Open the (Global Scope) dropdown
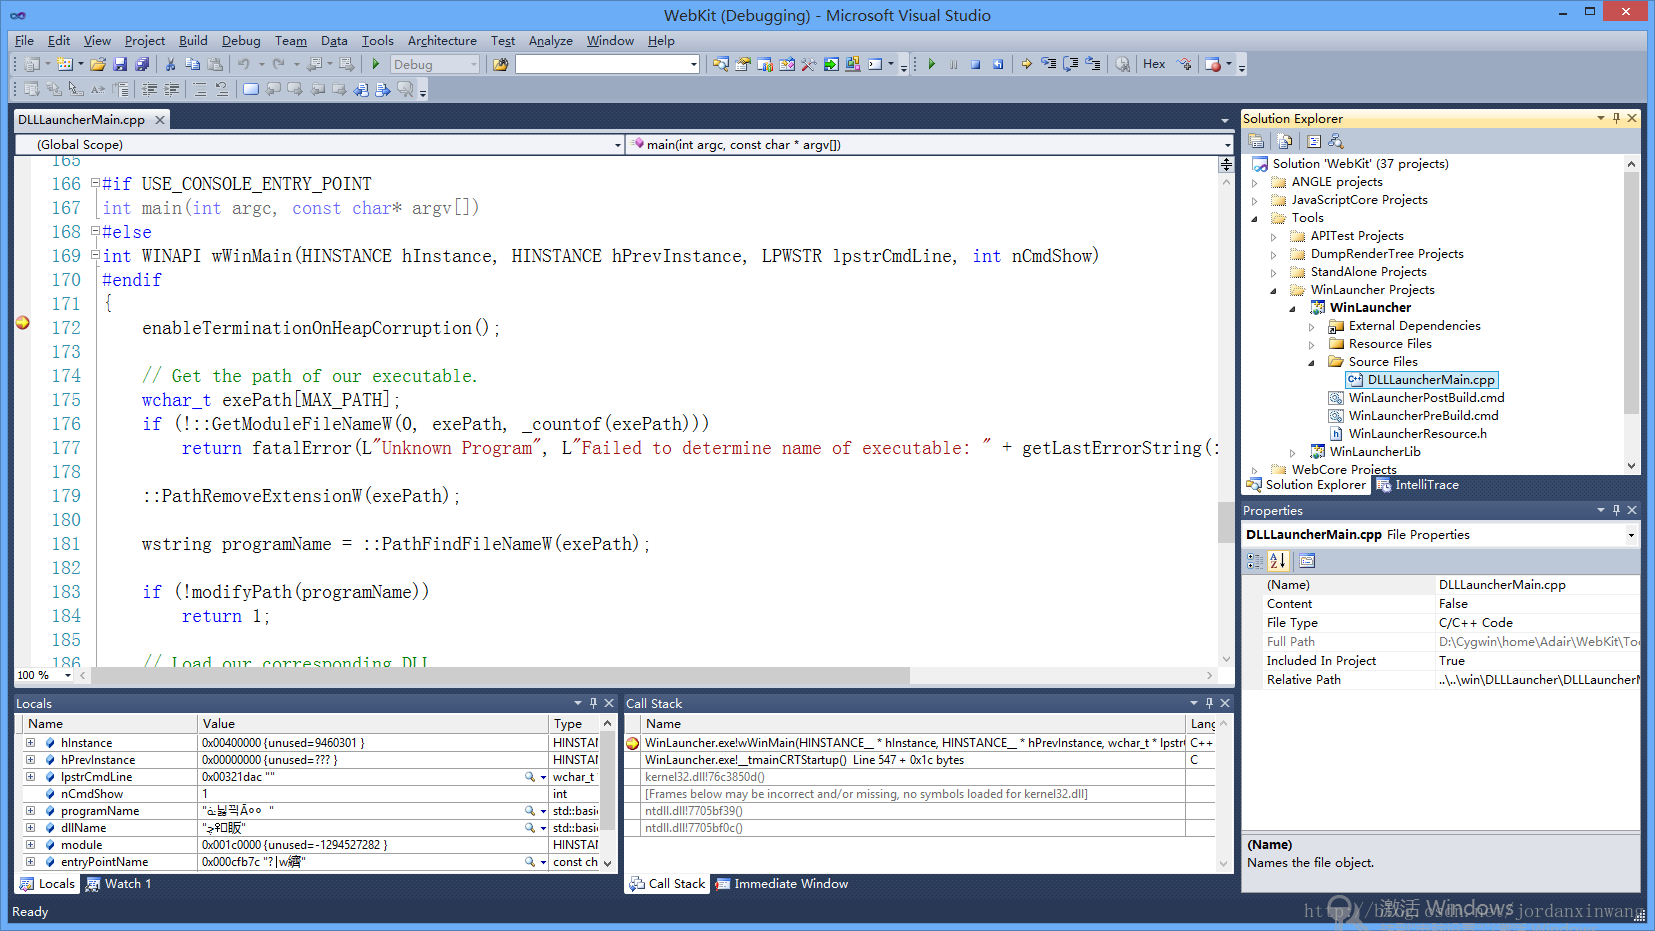The height and width of the screenshot is (931, 1655). coord(618,145)
